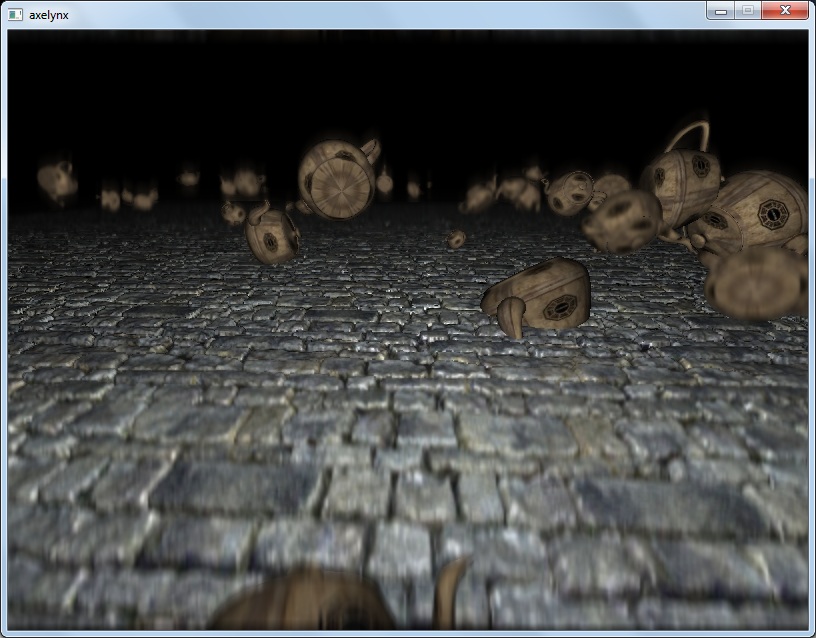This screenshot has width=816, height=638.
Task: Select the teapot lying on the cobblestones
Action: coord(538,295)
